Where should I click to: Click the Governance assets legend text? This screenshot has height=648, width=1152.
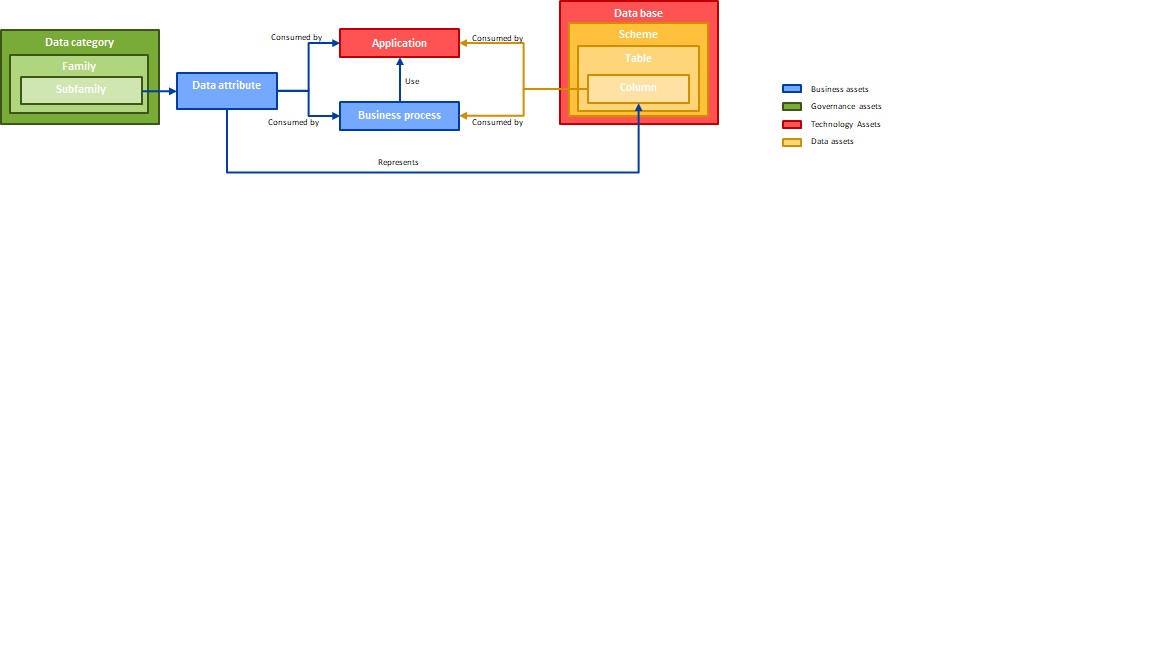(x=846, y=107)
